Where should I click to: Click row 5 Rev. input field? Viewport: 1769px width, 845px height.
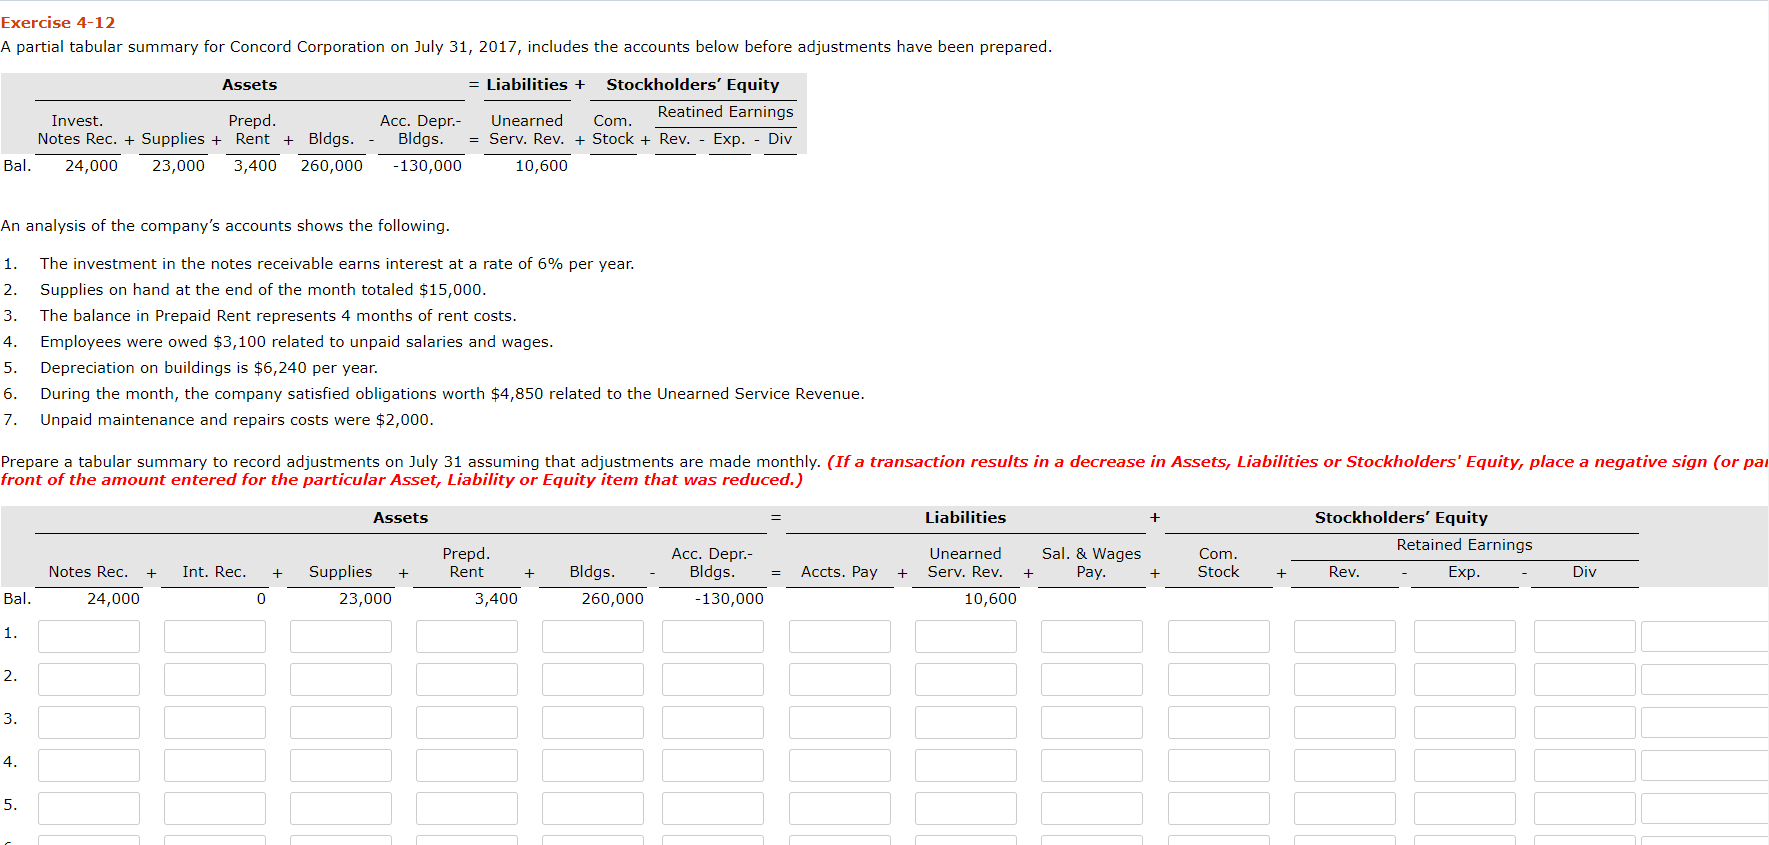pos(1345,808)
